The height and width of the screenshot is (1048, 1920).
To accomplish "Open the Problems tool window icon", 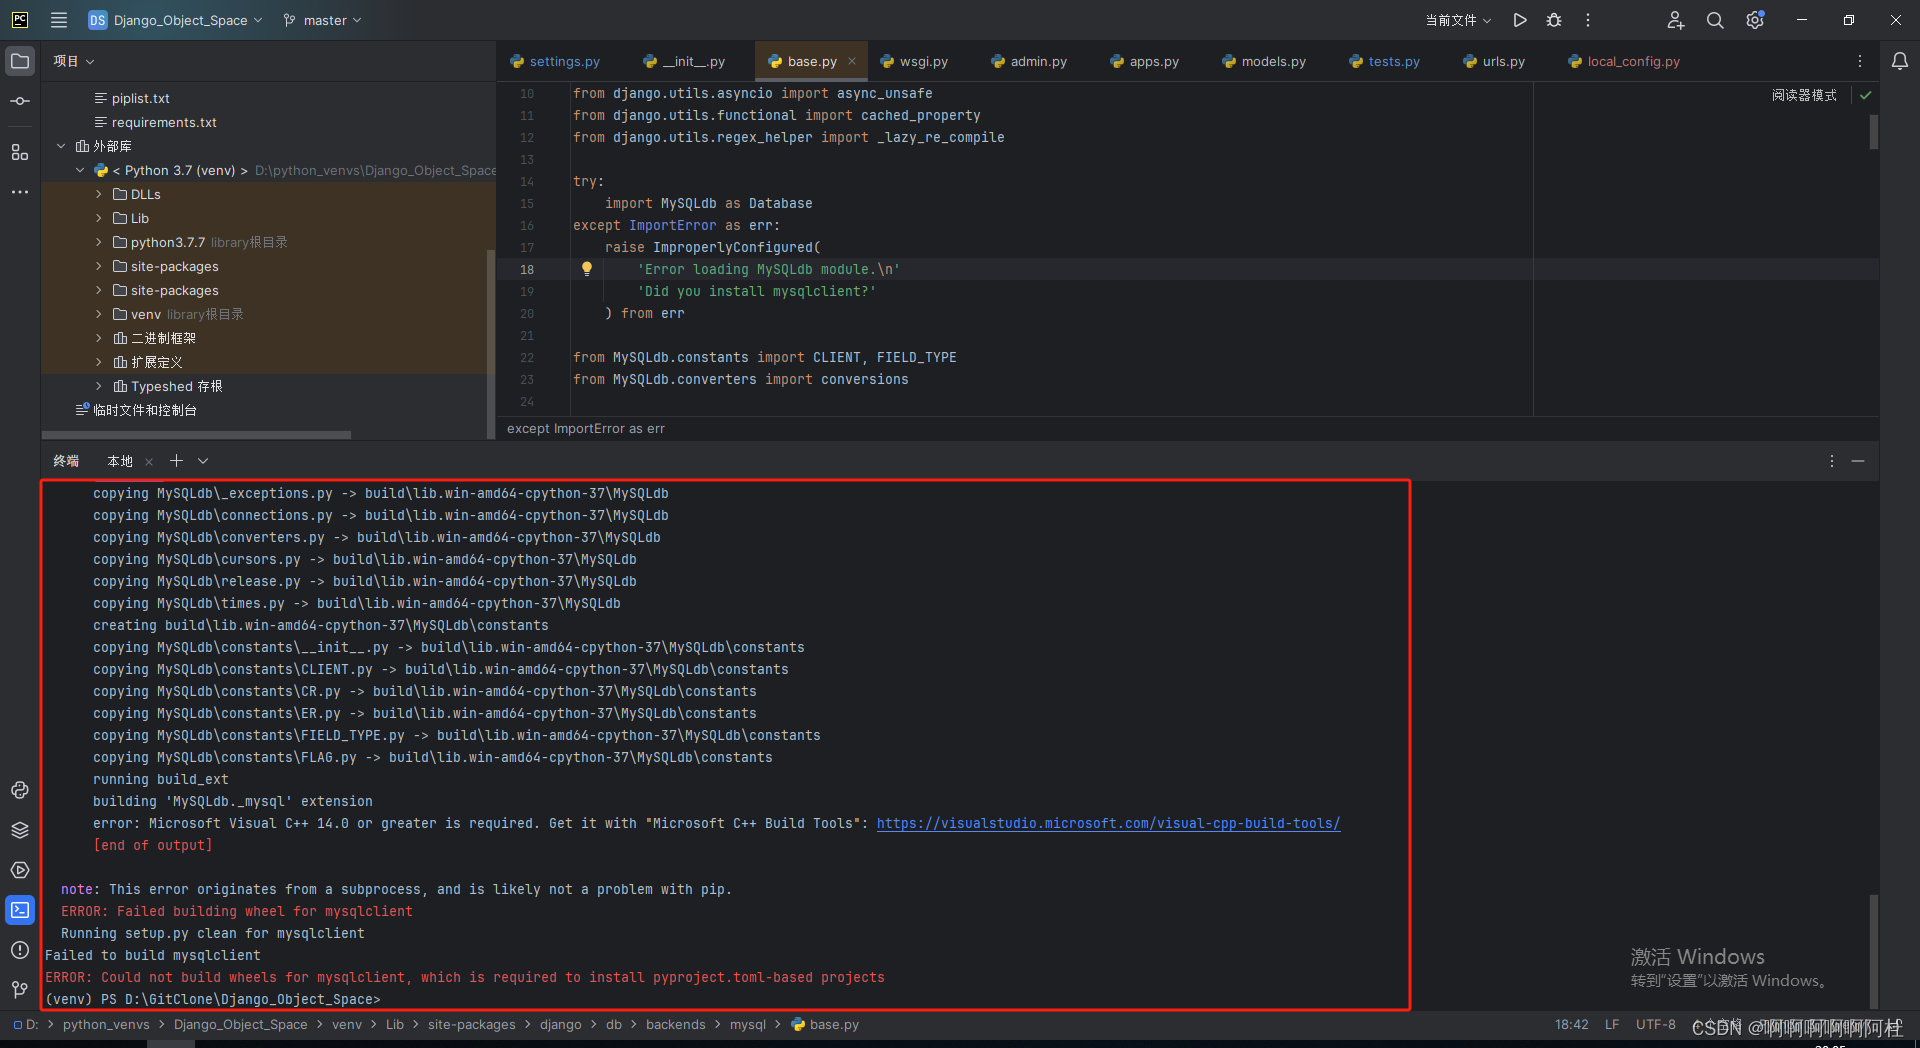I will pyautogui.click(x=20, y=950).
